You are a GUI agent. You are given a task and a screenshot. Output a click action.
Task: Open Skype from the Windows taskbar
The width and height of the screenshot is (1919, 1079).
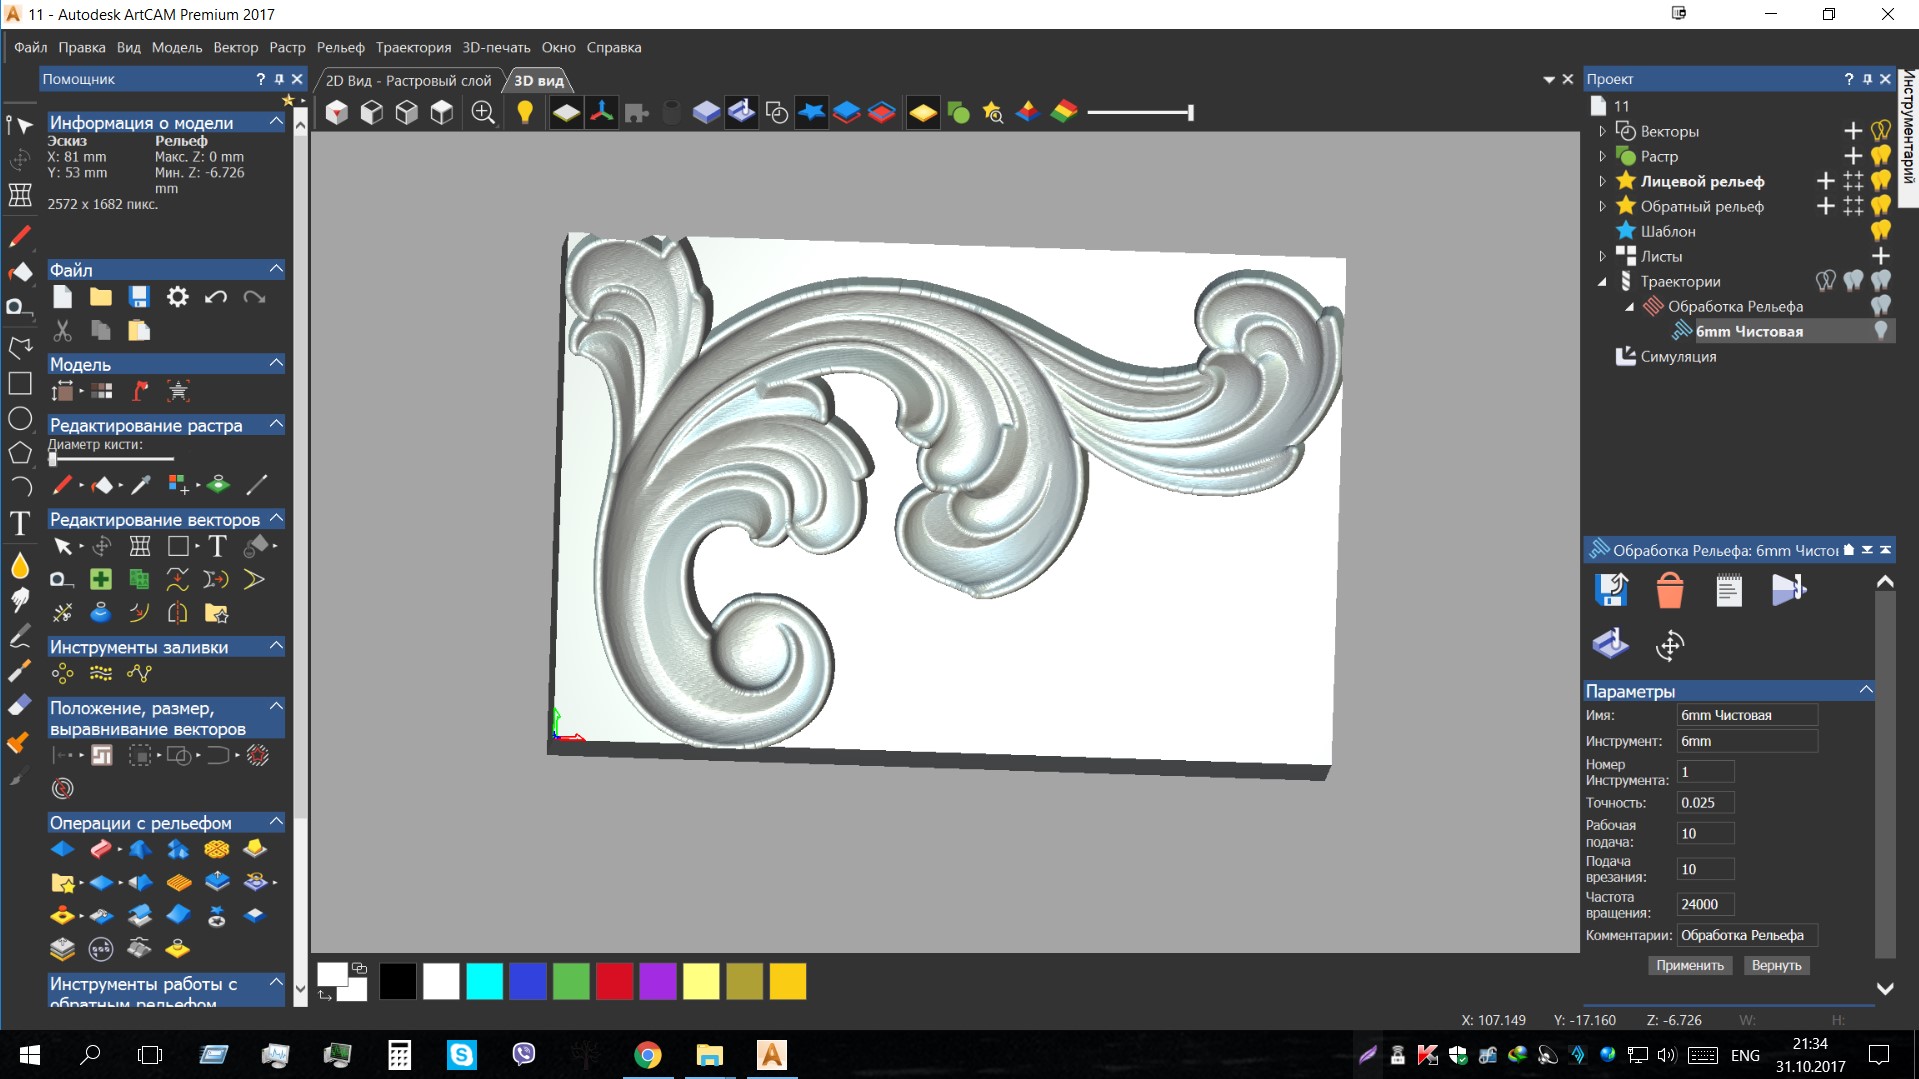[461, 1055]
